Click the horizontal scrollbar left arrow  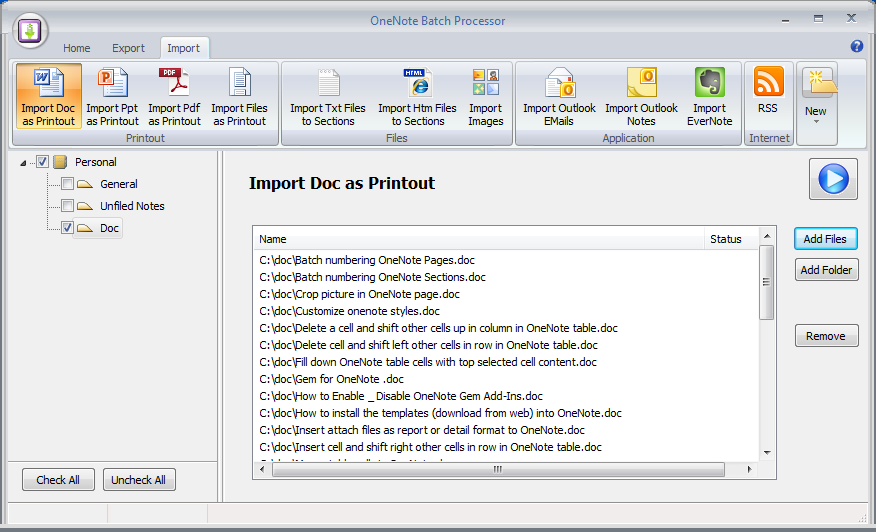(263, 469)
